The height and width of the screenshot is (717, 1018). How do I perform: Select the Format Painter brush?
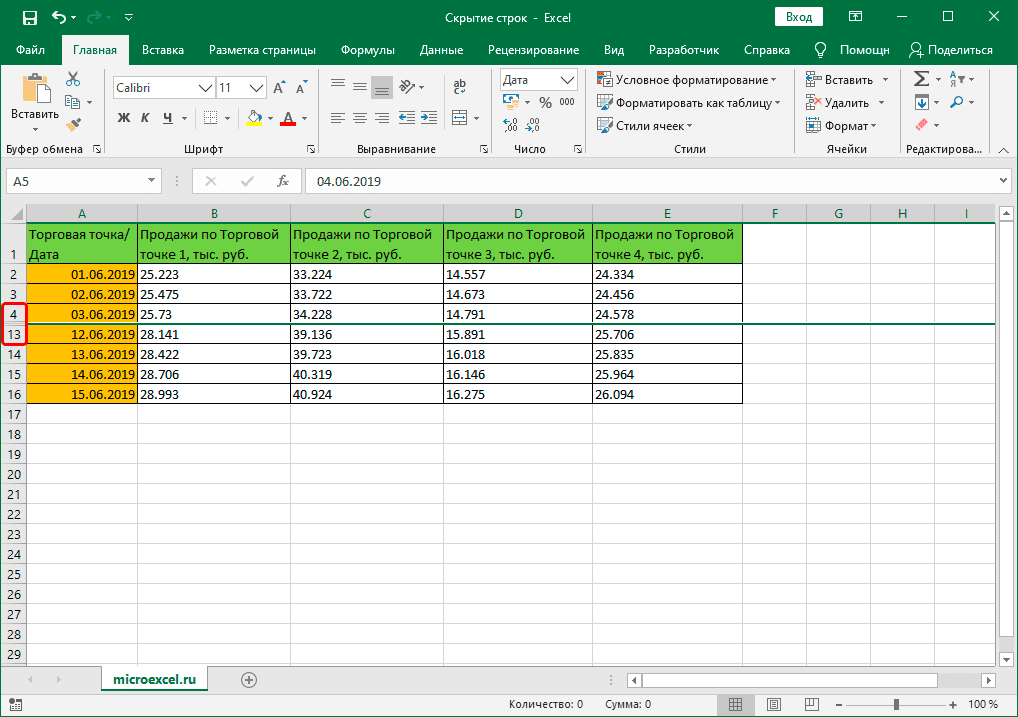pyautogui.click(x=73, y=124)
